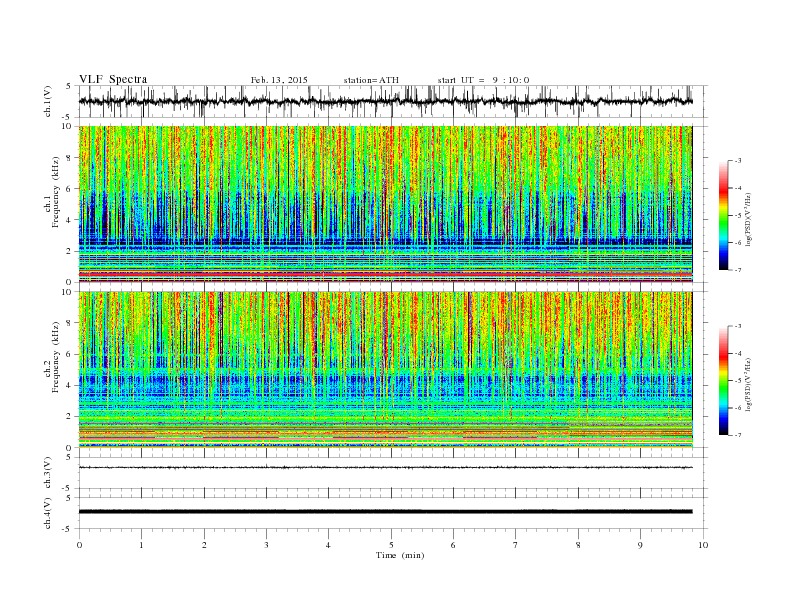The image size is (792, 612).
Task: Click the "9" time-axis tick label
Action: (640, 545)
